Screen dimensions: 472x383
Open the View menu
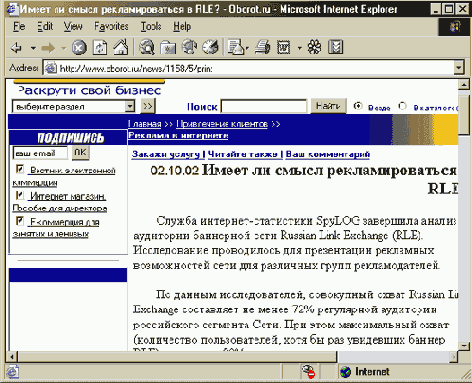[73, 26]
